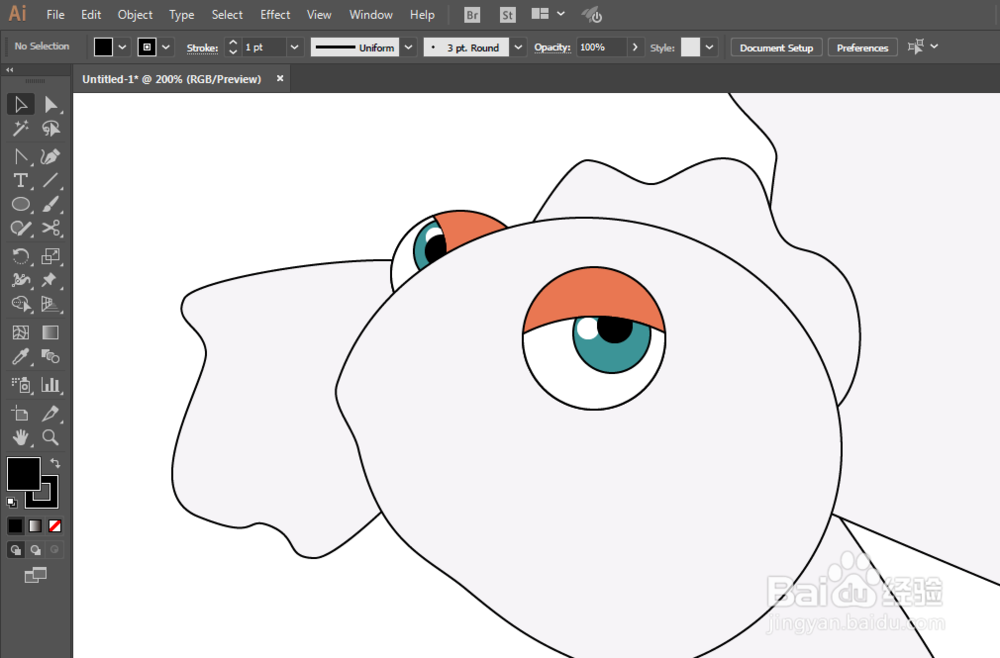This screenshot has width=1000, height=658.
Task: Open the Type menu
Action: tap(182, 14)
